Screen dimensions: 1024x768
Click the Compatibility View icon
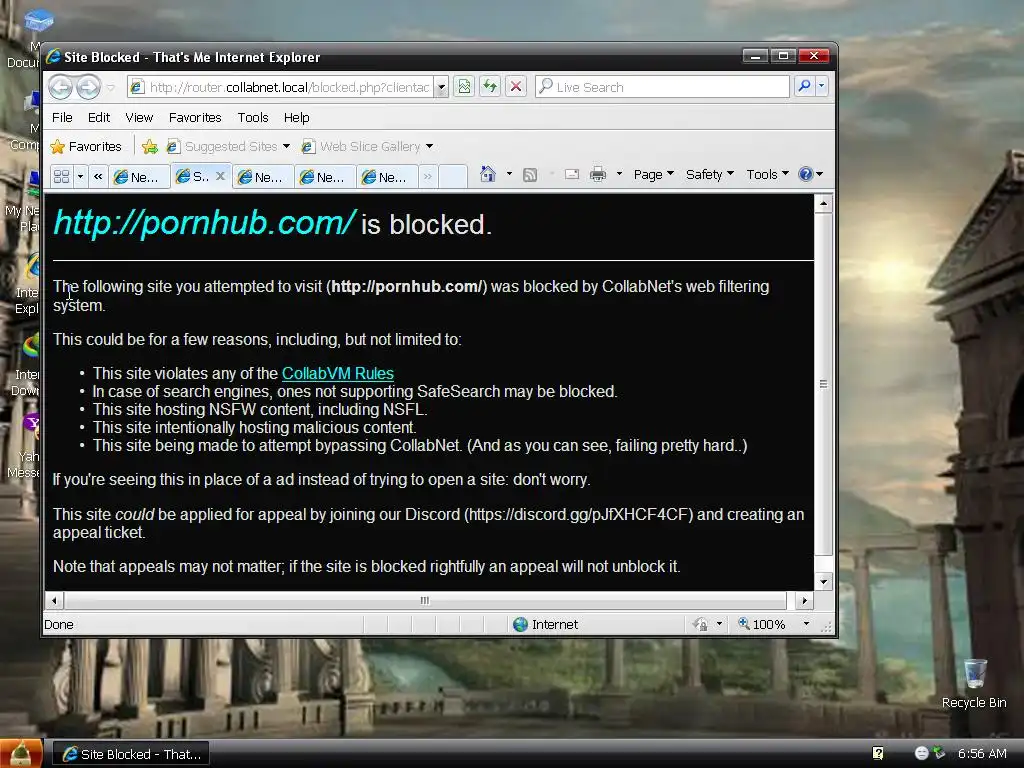(464, 86)
